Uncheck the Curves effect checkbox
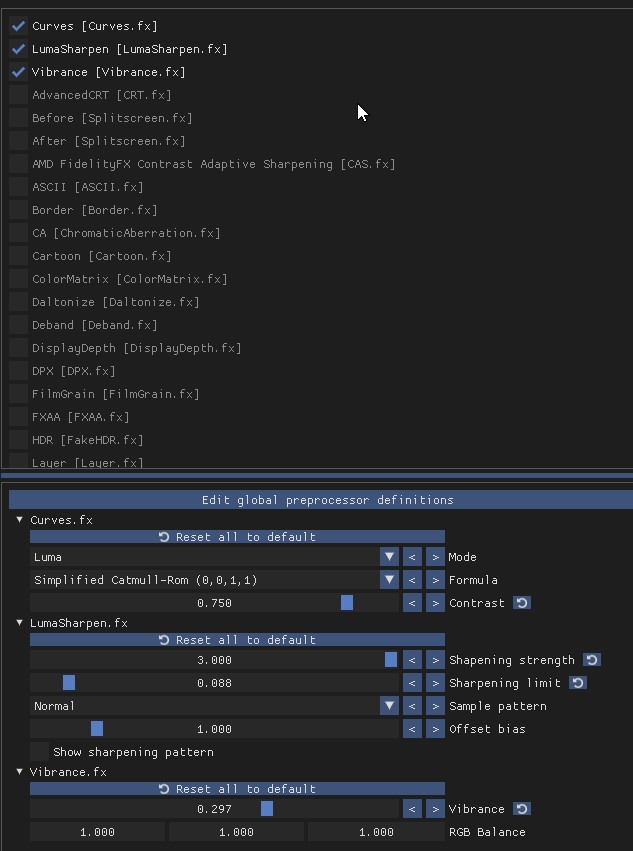 point(18,26)
